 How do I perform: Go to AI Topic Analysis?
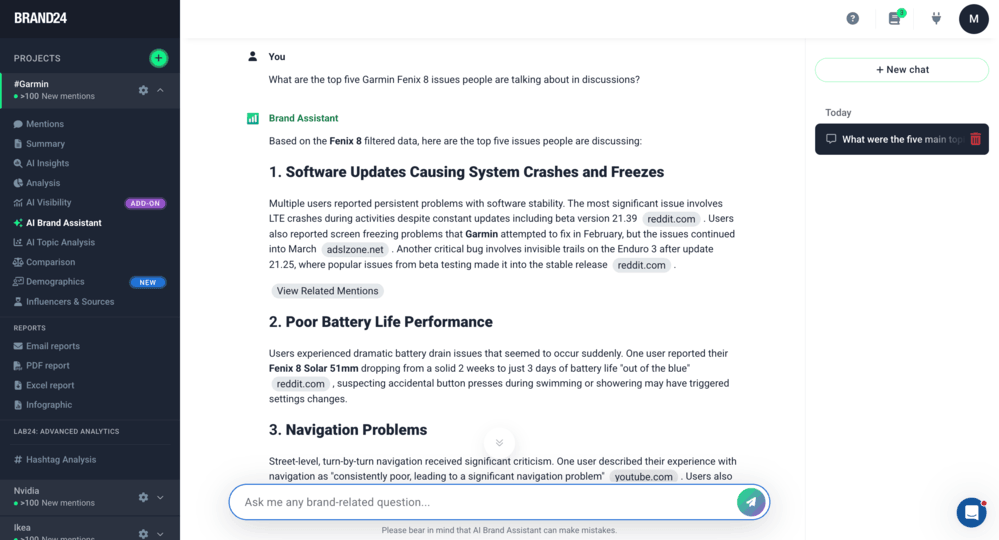tap(60, 242)
